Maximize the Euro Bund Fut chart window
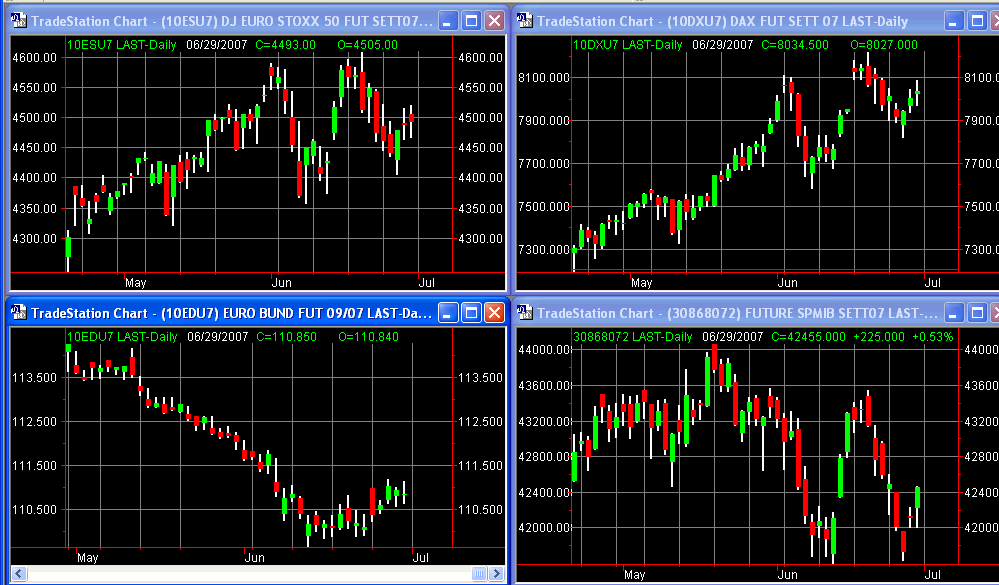This screenshot has width=999, height=585. [x=470, y=313]
